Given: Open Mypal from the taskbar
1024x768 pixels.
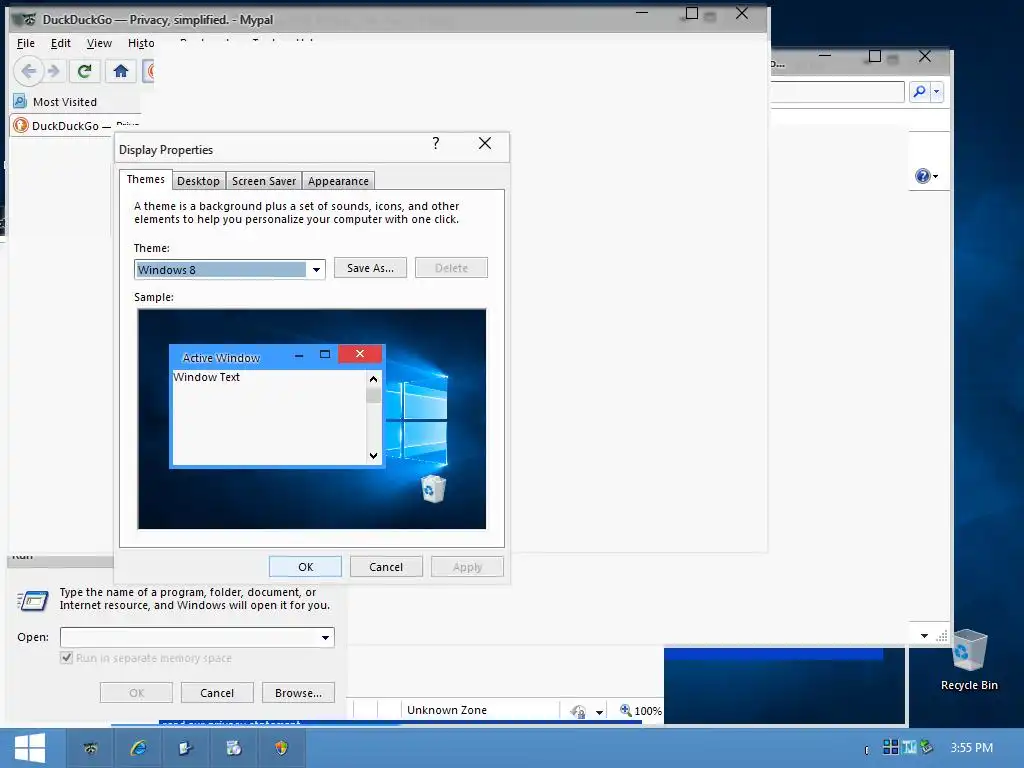Looking at the screenshot, I should coord(90,748).
